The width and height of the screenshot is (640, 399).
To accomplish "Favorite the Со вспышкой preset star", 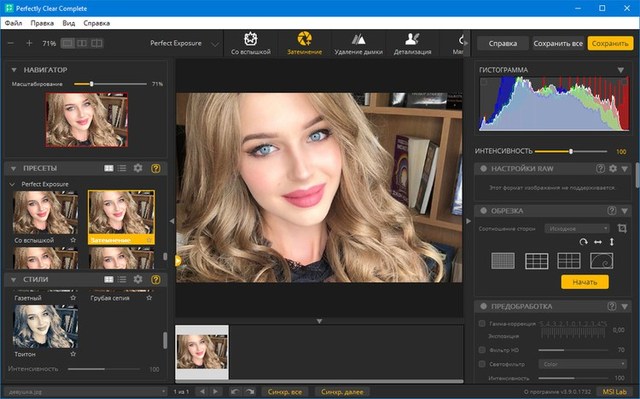I will pos(73,240).
